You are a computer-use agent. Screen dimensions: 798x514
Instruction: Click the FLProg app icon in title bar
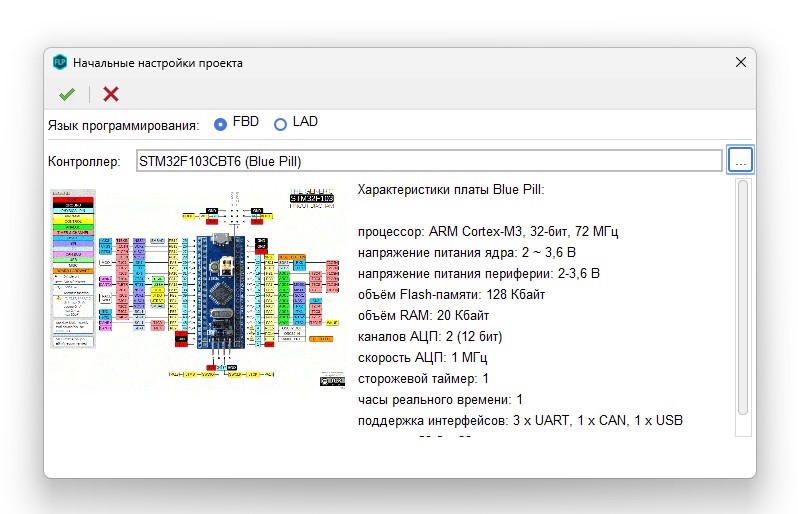60,63
